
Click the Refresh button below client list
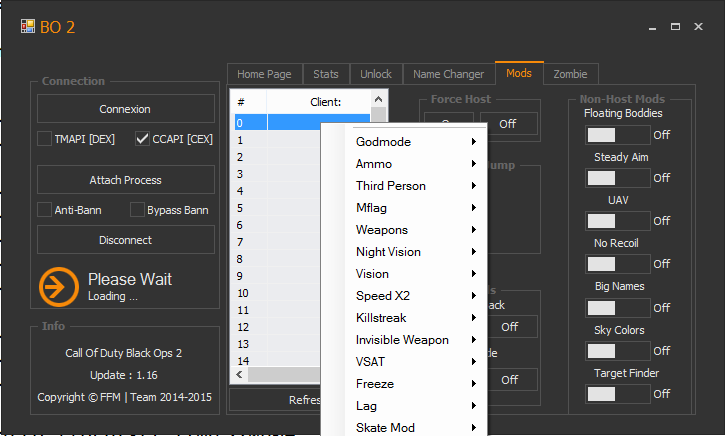point(275,400)
